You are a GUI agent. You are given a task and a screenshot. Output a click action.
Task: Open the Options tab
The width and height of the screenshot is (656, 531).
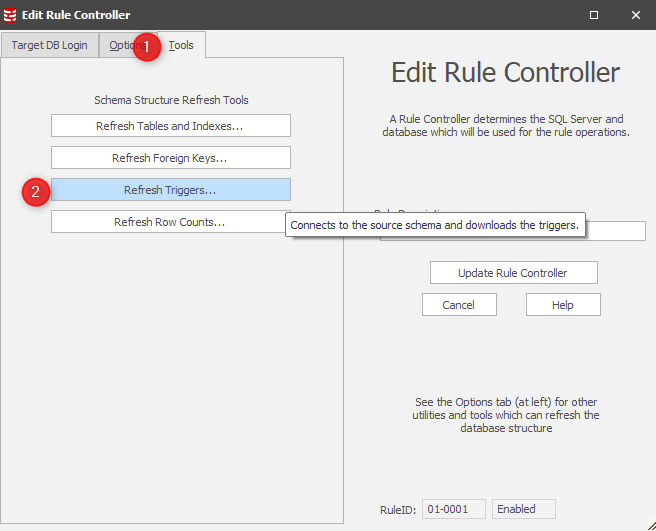[x=118, y=46]
